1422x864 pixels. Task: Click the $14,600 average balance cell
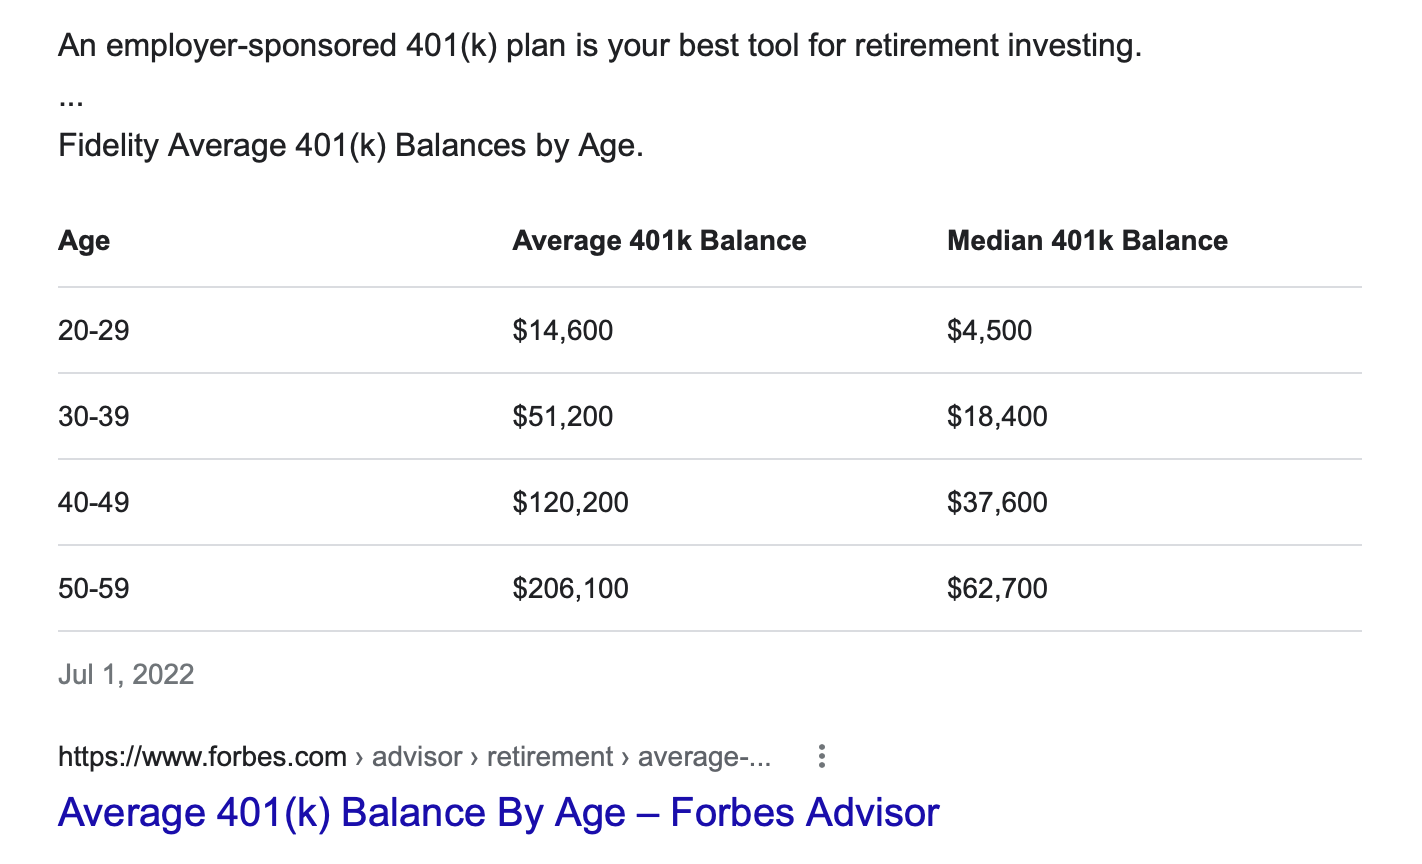(x=563, y=331)
